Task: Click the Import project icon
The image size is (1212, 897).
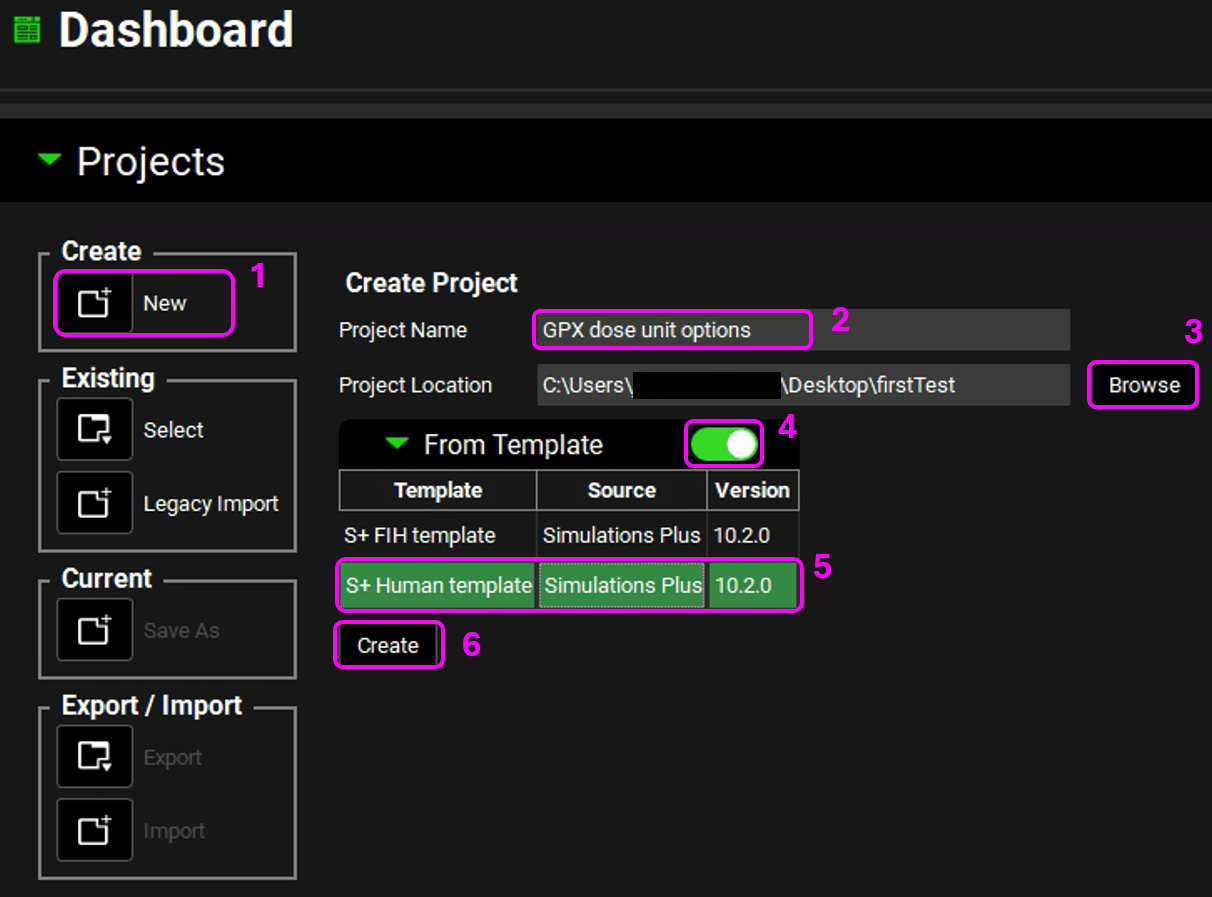Action: pyautogui.click(x=94, y=830)
